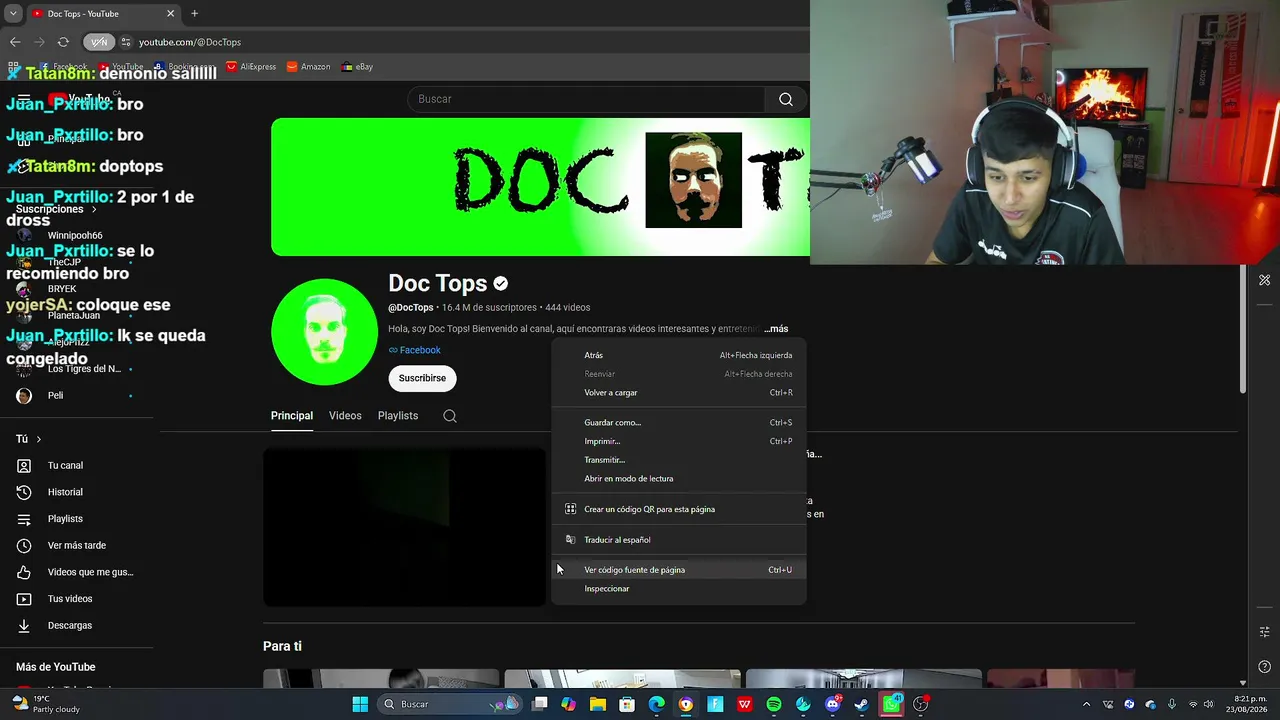Click the YouTube search magnifier button

point(786,99)
